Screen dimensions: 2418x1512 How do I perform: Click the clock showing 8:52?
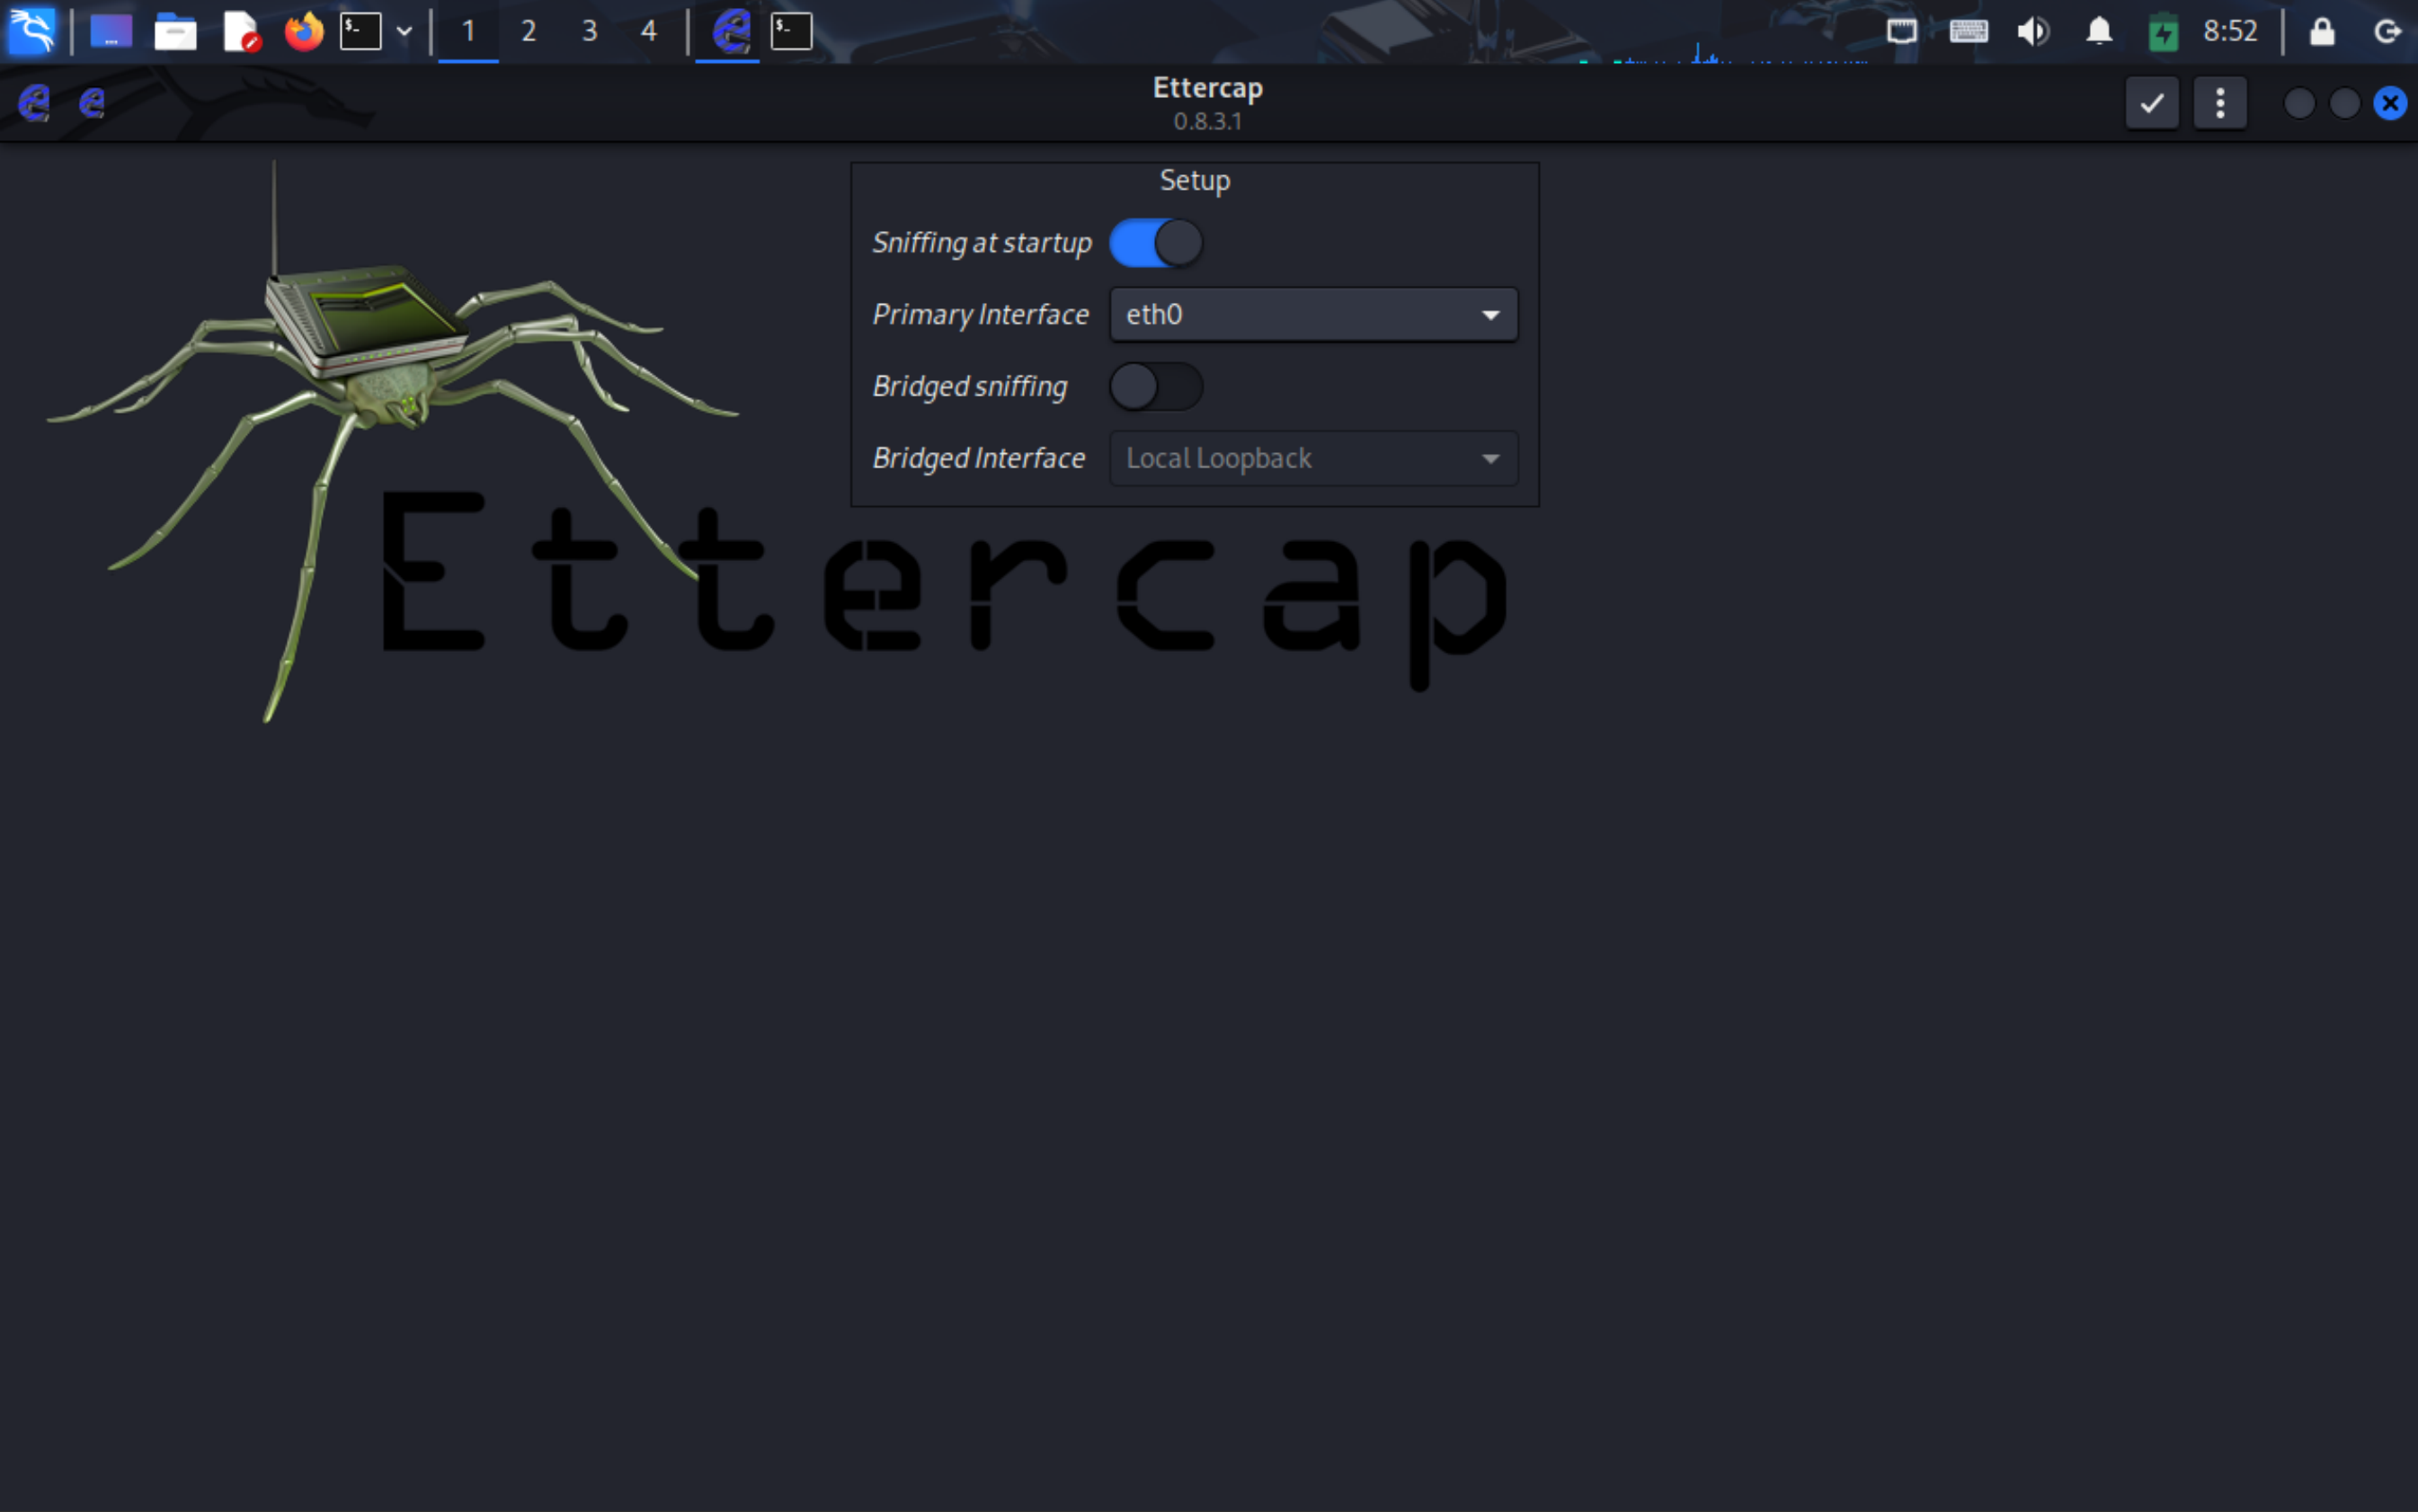[x=2230, y=32]
